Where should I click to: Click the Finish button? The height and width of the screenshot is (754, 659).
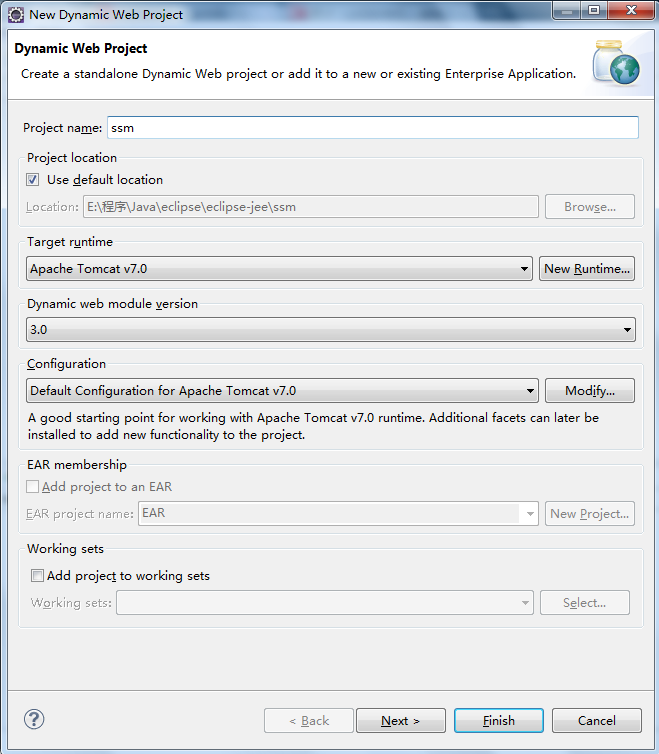tap(498, 720)
